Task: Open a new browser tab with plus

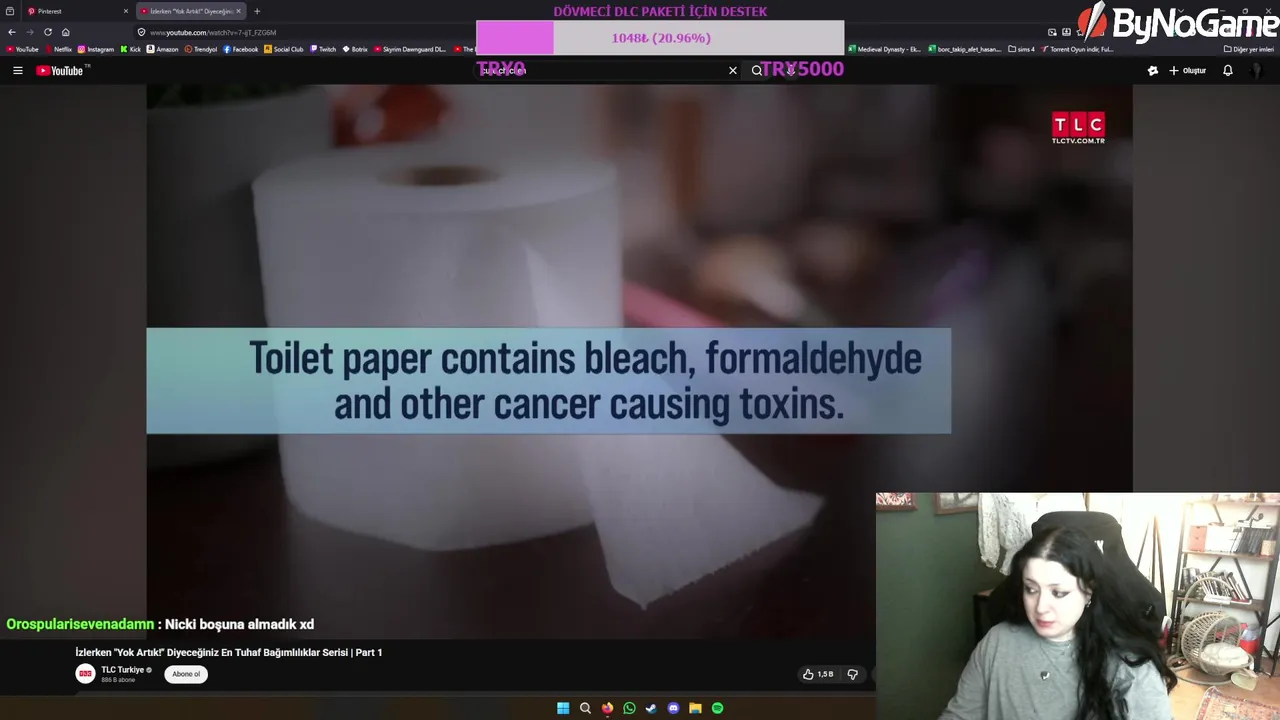Action: tap(257, 11)
